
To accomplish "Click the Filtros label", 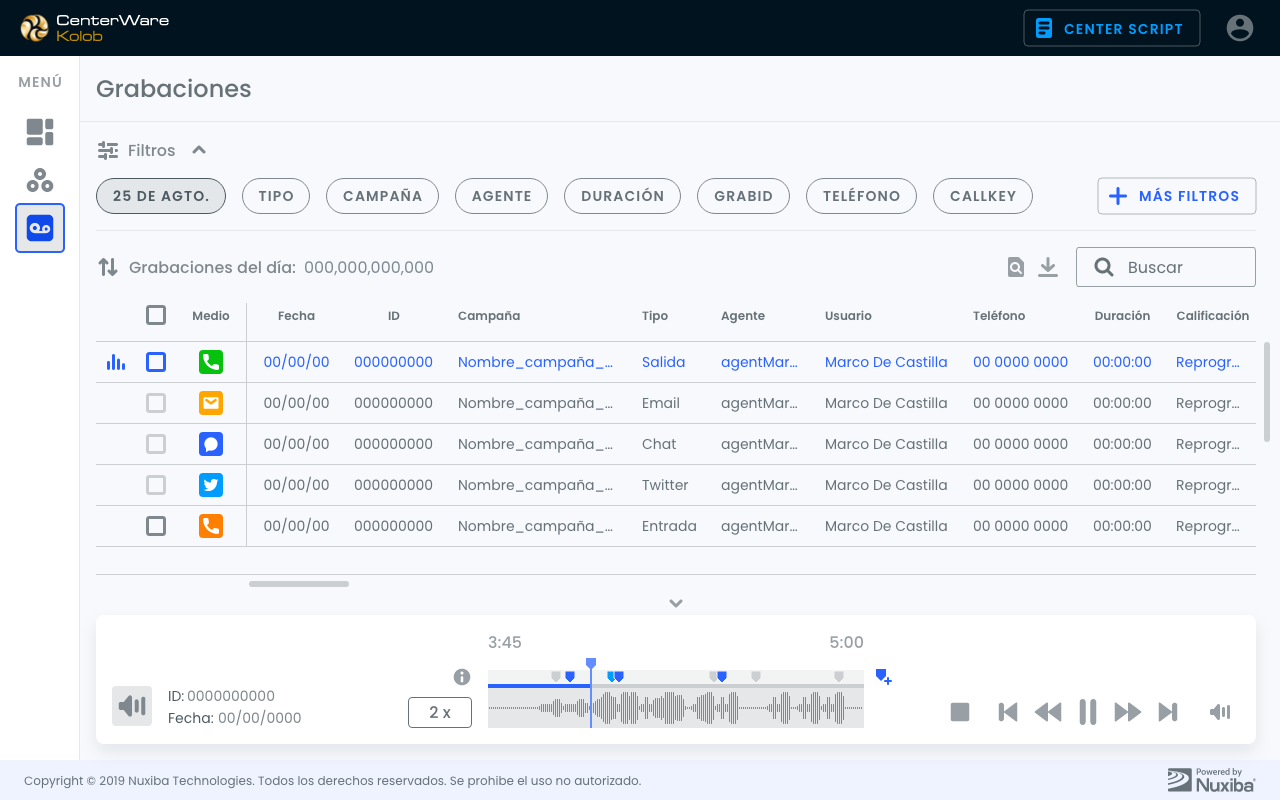I will pyautogui.click(x=151, y=150).
